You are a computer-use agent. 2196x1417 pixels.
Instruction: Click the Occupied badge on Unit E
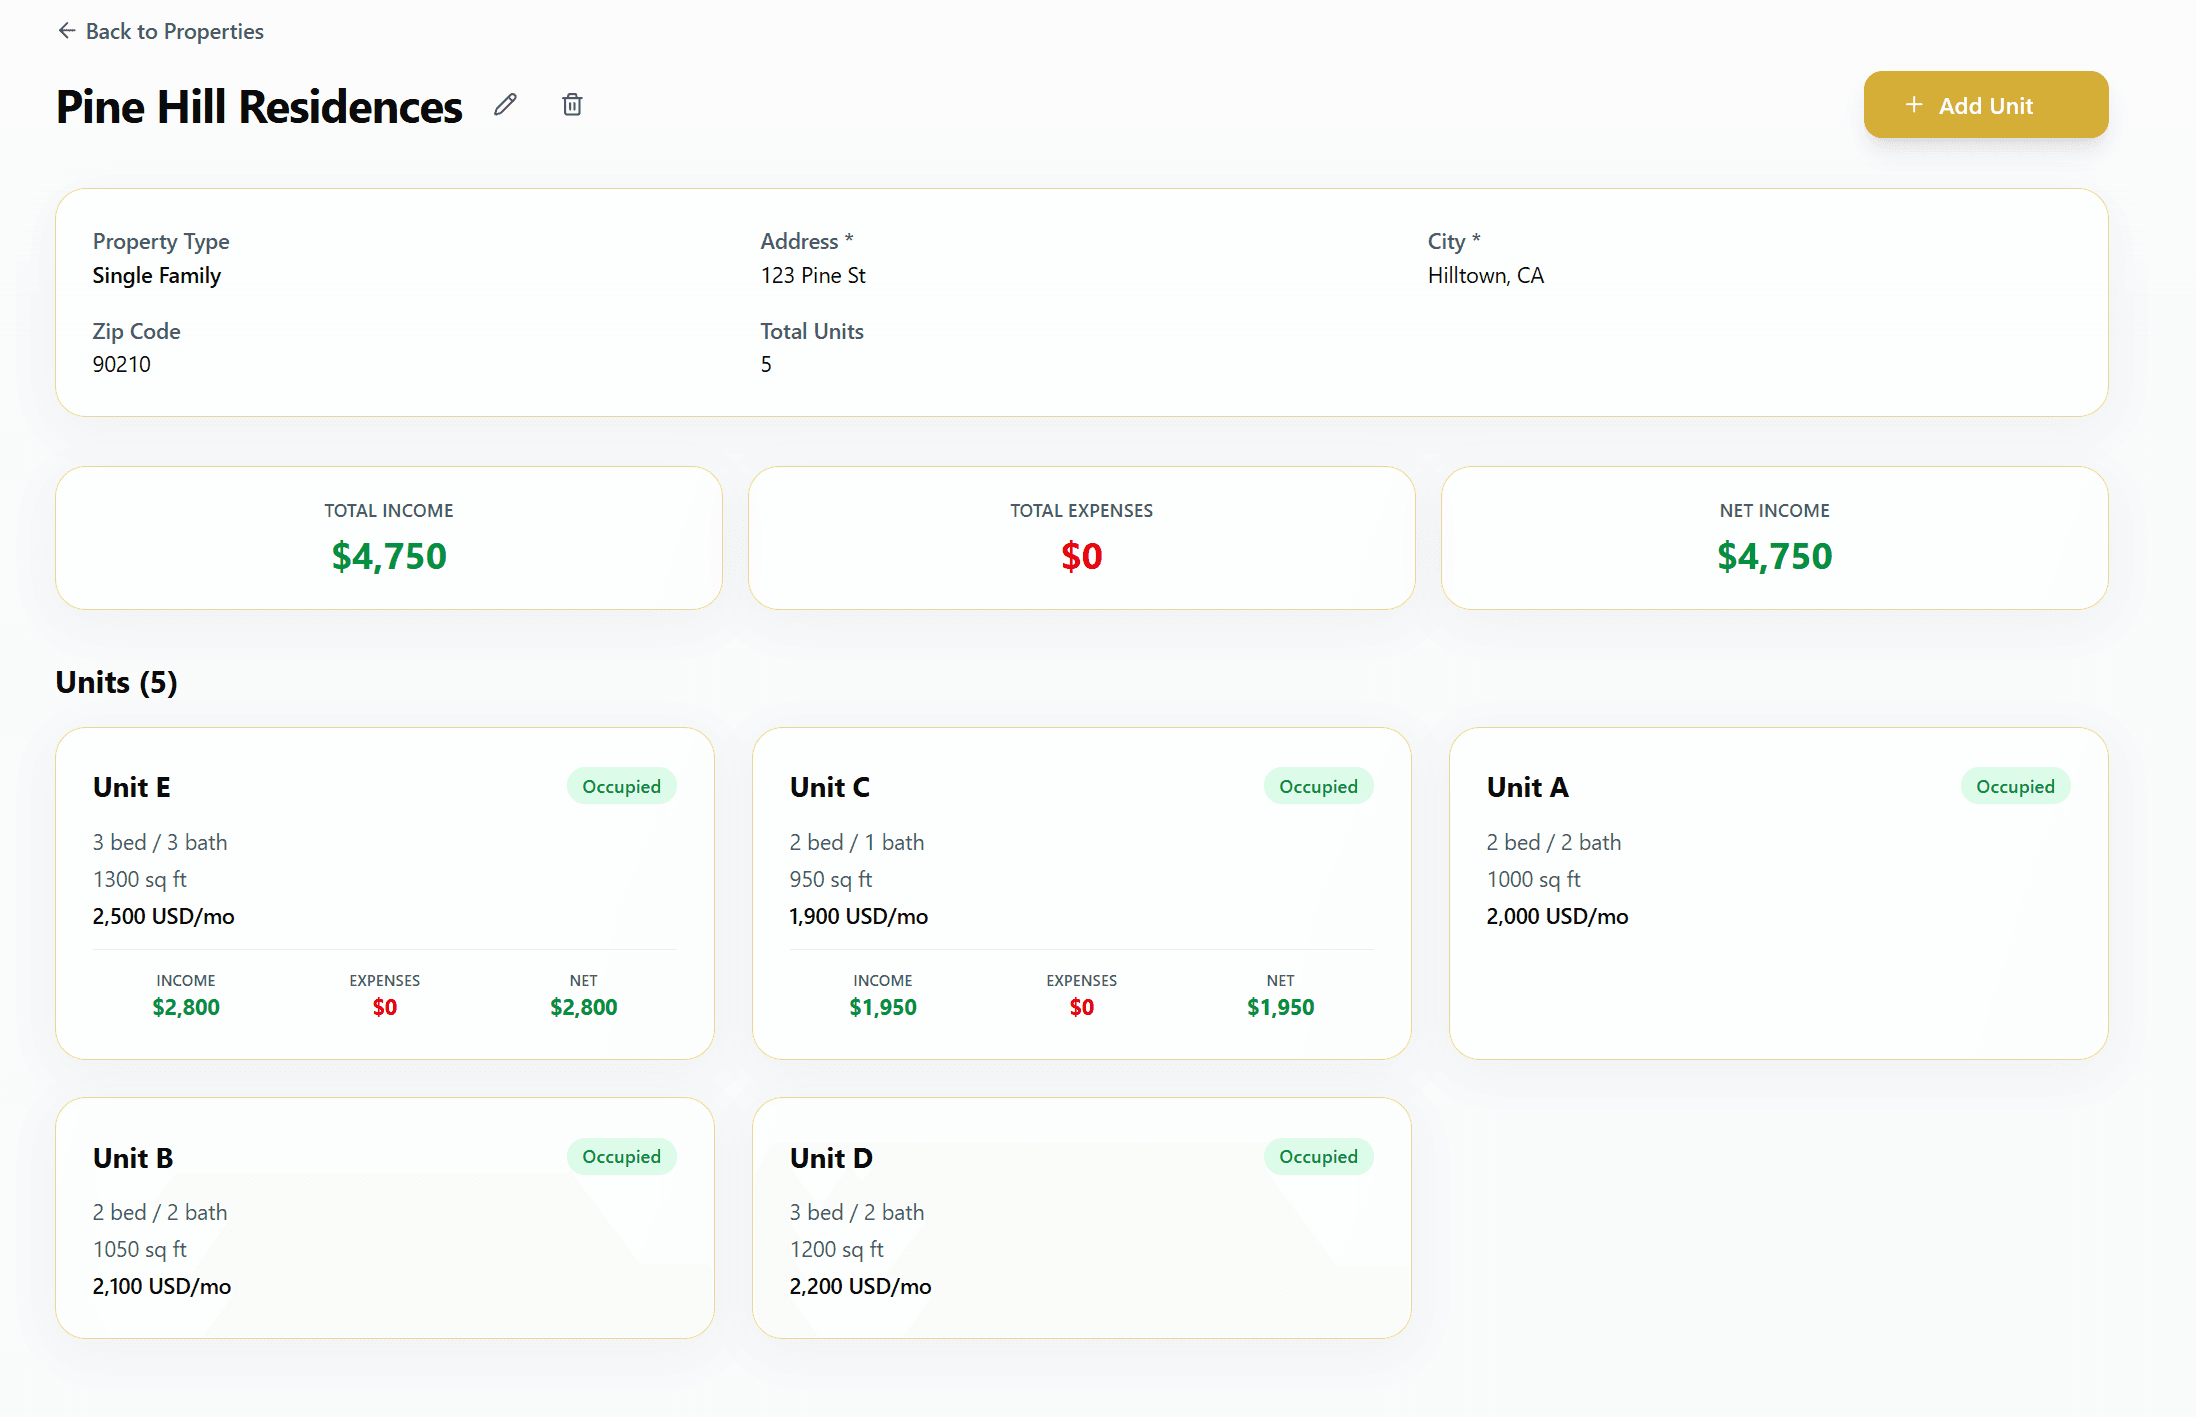tap(621, 786)
